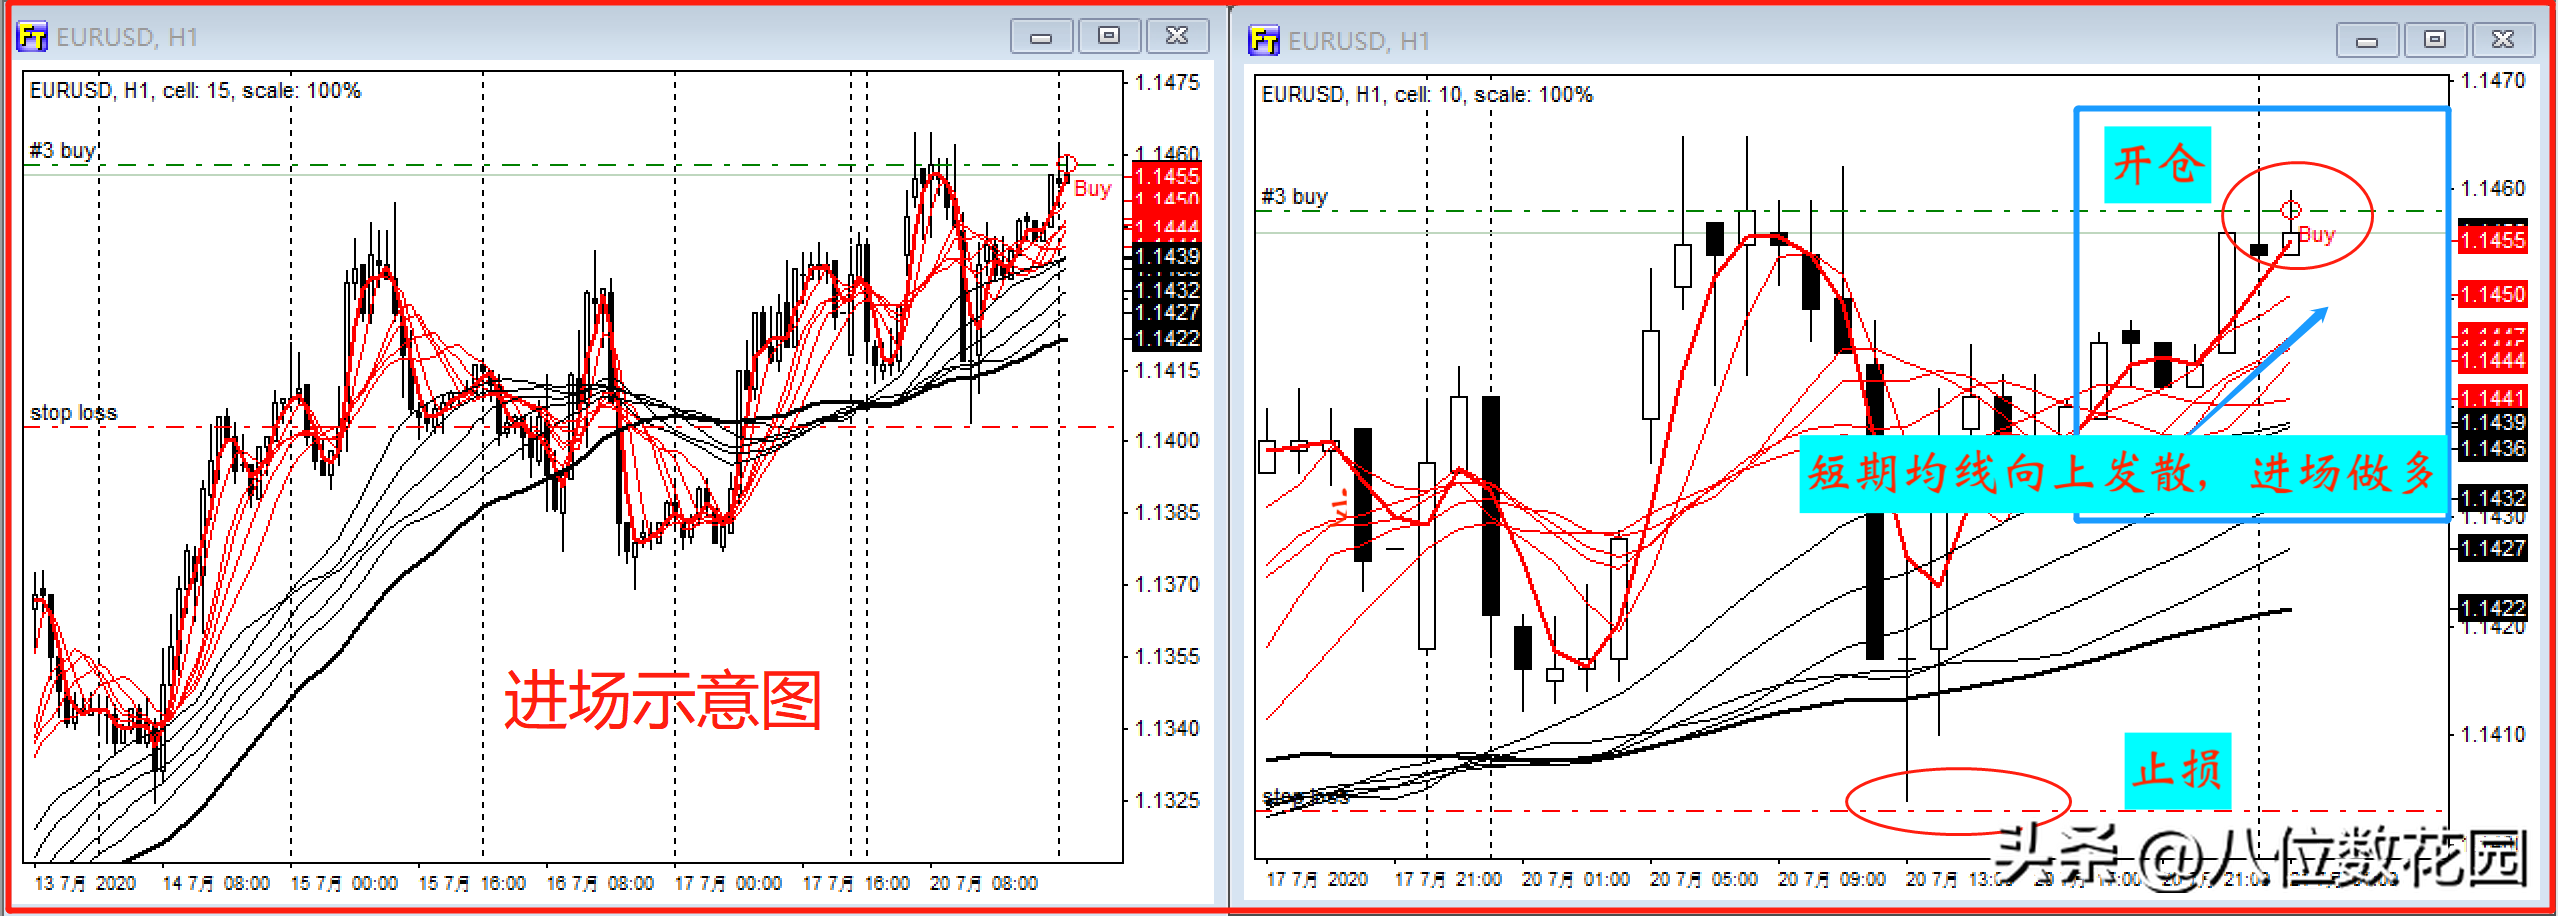The height and width of the screenshot is (916, 2558).
Task: Select the red Buy order marker in left chart
Action: pos(1091,188)
